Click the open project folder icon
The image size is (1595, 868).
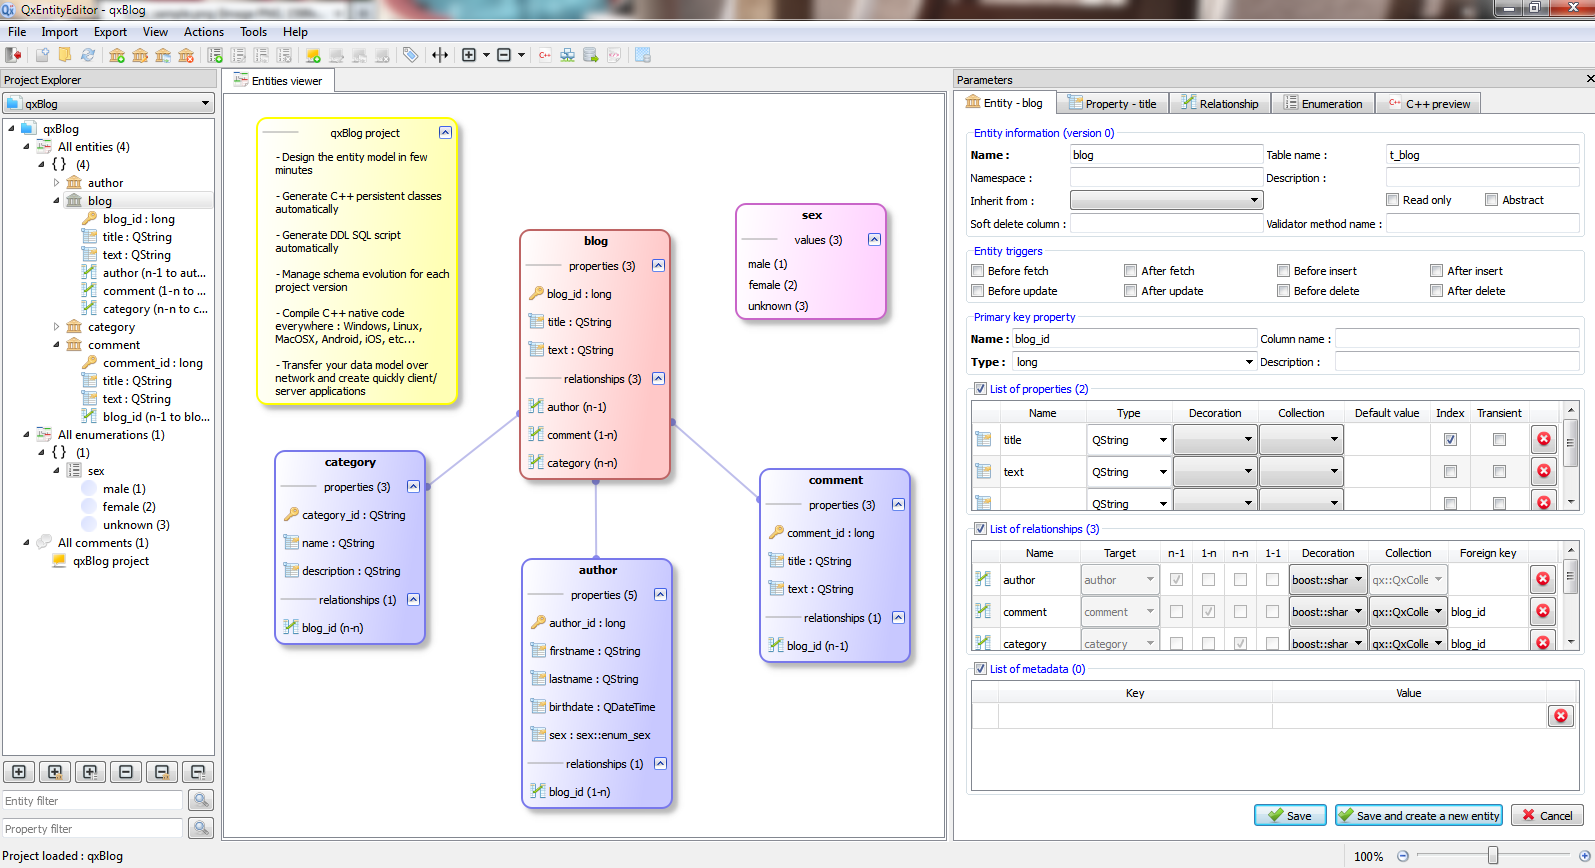tap(65, 55)
